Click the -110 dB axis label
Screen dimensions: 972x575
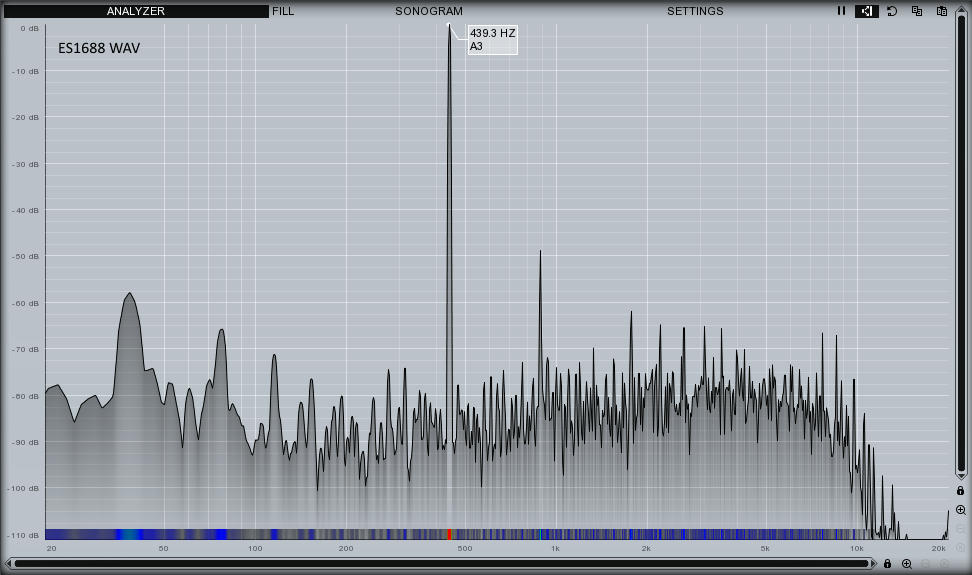(x=23, y=535)
